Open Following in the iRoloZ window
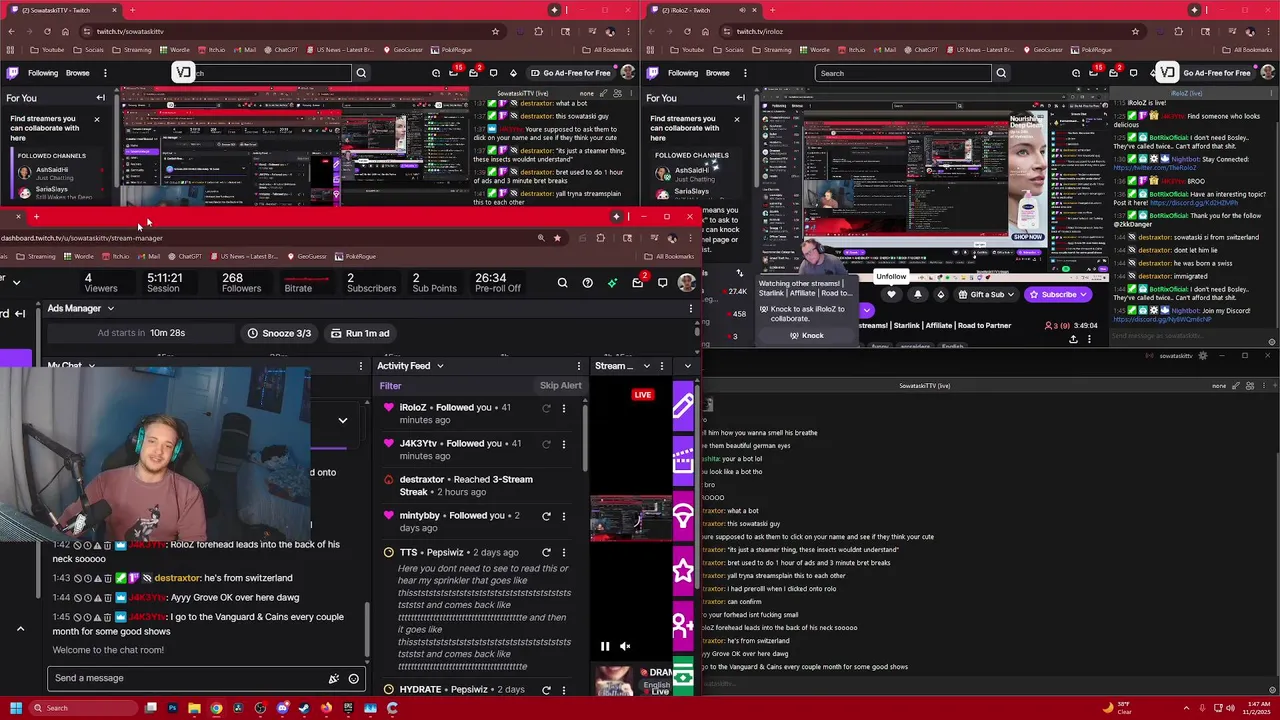The height and width of the screenshot is (720, 1280). pyautogui.click(x=683, y=73)
